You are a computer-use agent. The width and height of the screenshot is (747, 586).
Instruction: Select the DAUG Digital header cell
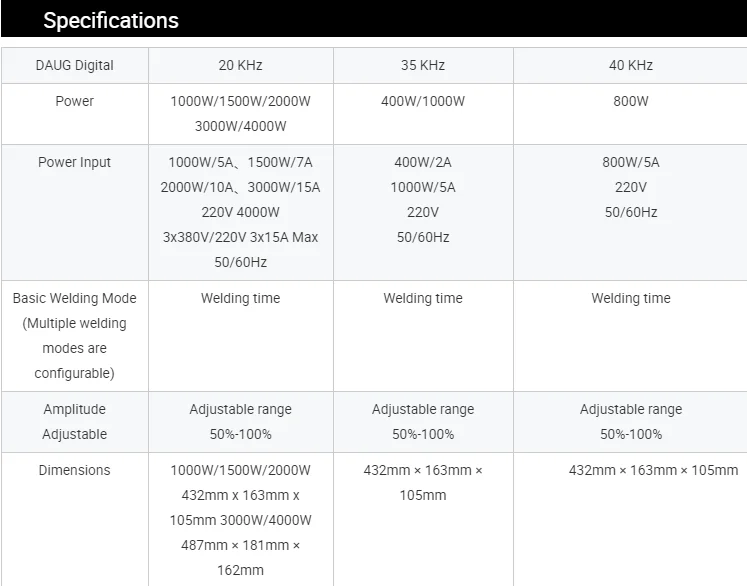tap(75, 65)
